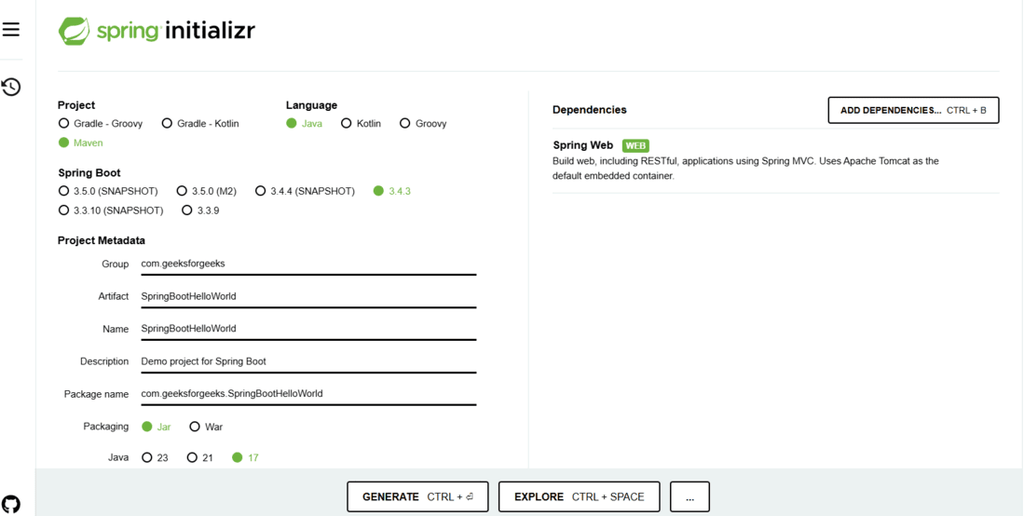Click the Packaging label
The height and width of the screenshot is (516, 1024).
pyautogui.click(x=106, y=427)
